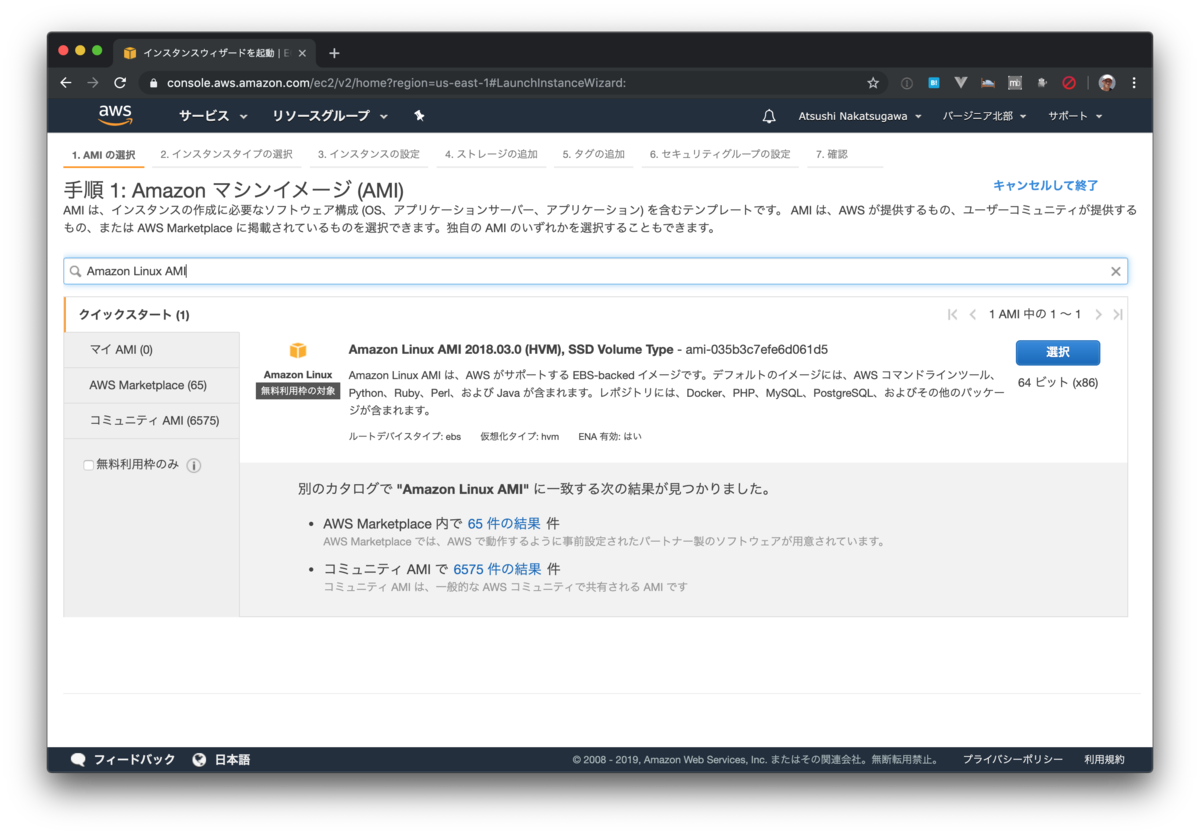Open the サポート dropdown menu
This screenshot has width=1200, height=835.
pos(1075,116)
